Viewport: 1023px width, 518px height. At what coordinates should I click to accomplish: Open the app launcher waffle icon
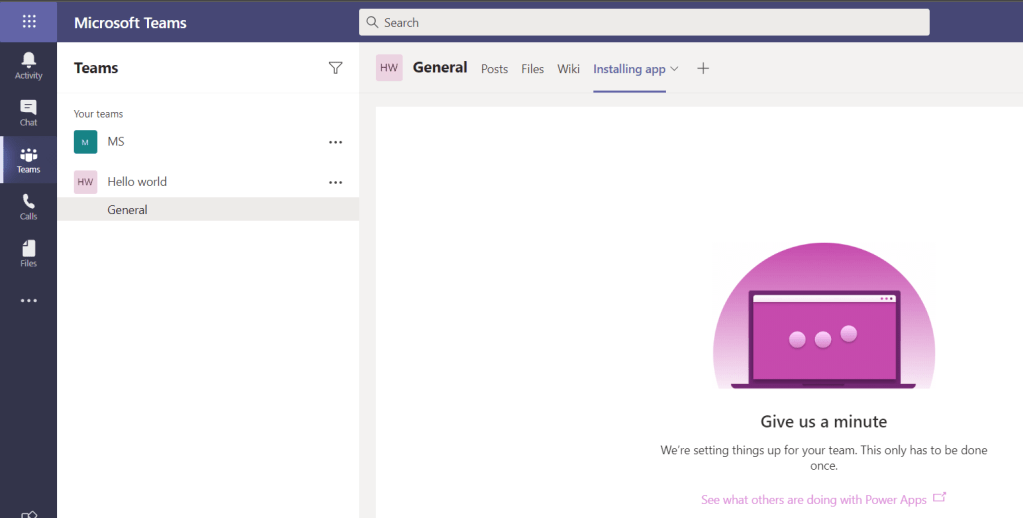coord(29,21)
